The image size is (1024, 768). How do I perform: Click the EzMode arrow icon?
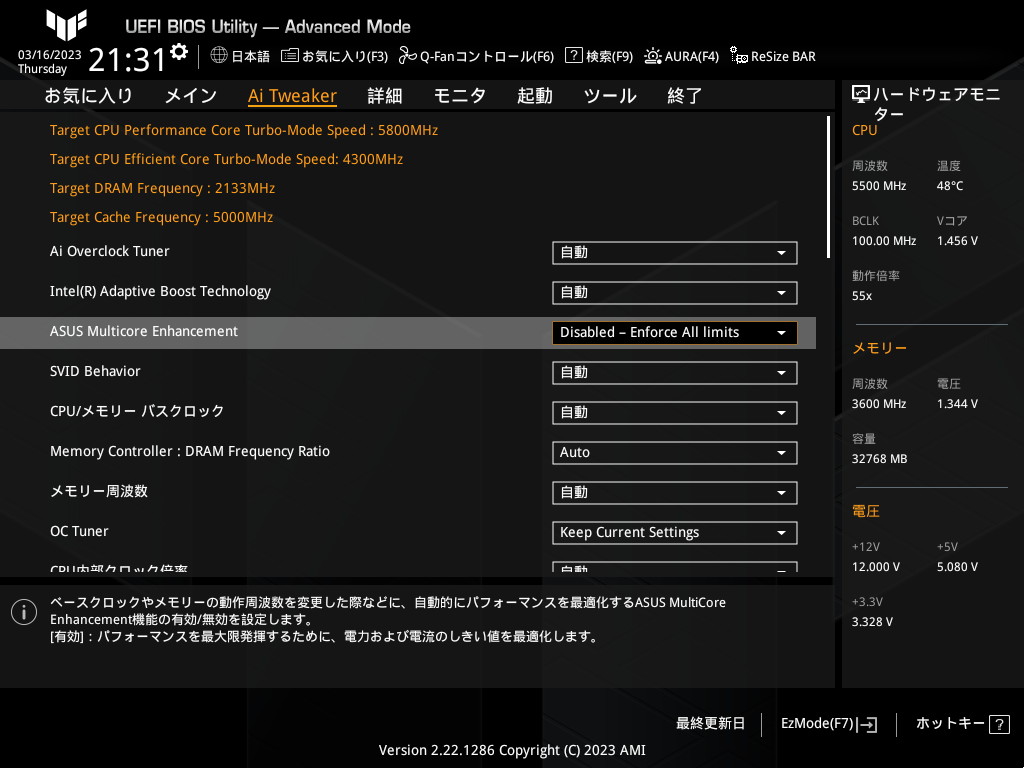pos(867,724)
